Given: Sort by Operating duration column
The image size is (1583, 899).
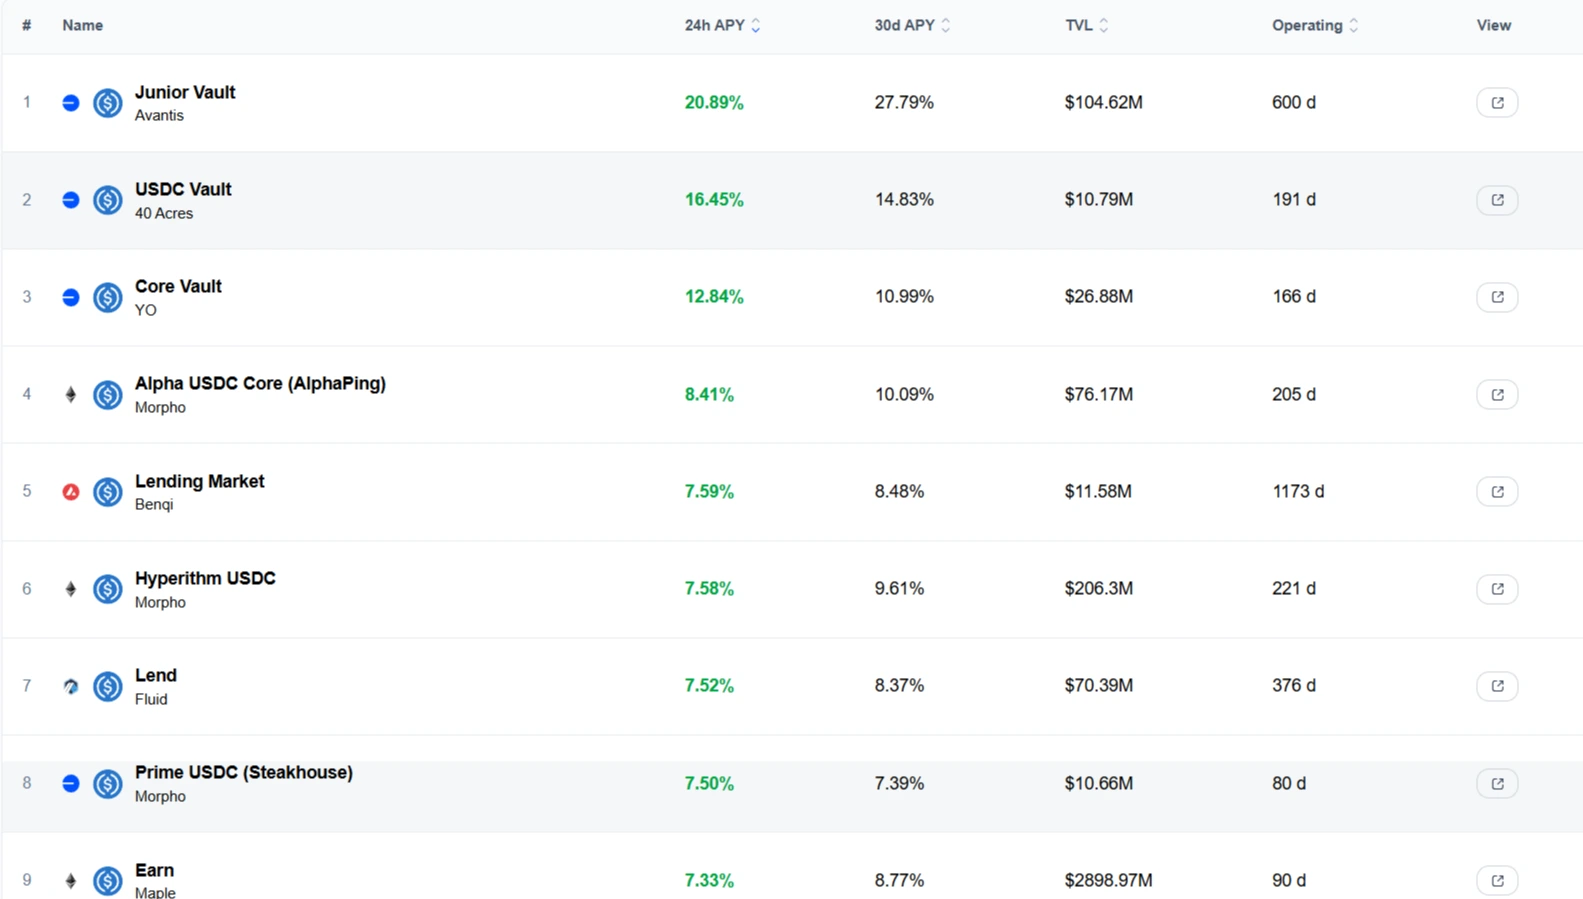Looking at the screenshot, I should 1315,25.
